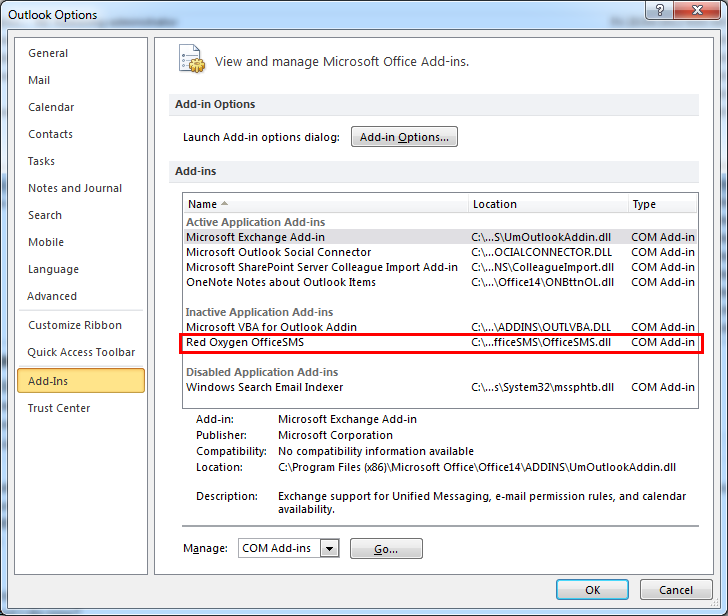Image resolution: width=728 pixels, height=616 pixels.
Task: Open Advanced options category
Action: pos(52,296)
